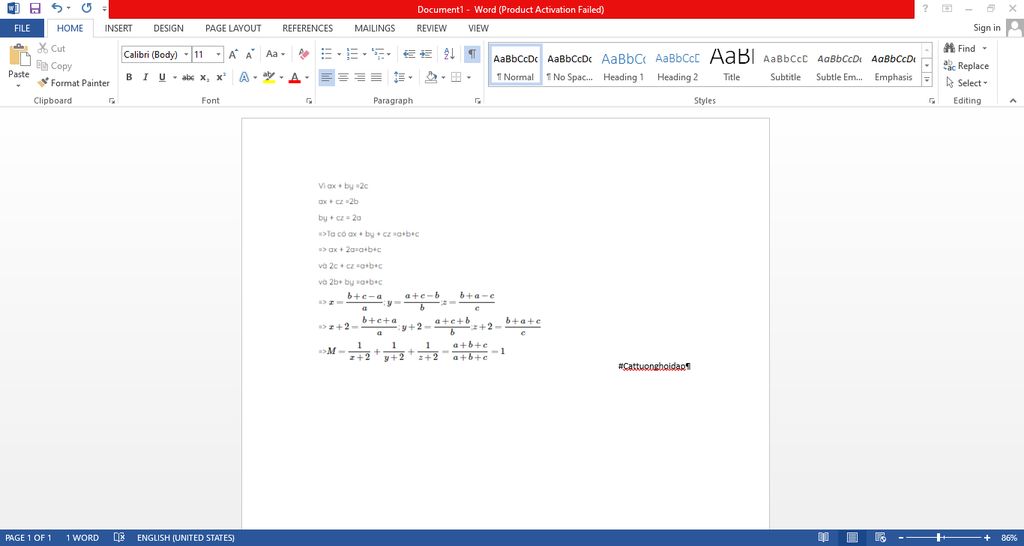Apply the Subtitle style
The width and height of the screenshot is (1024, 546).
(785, 65)
